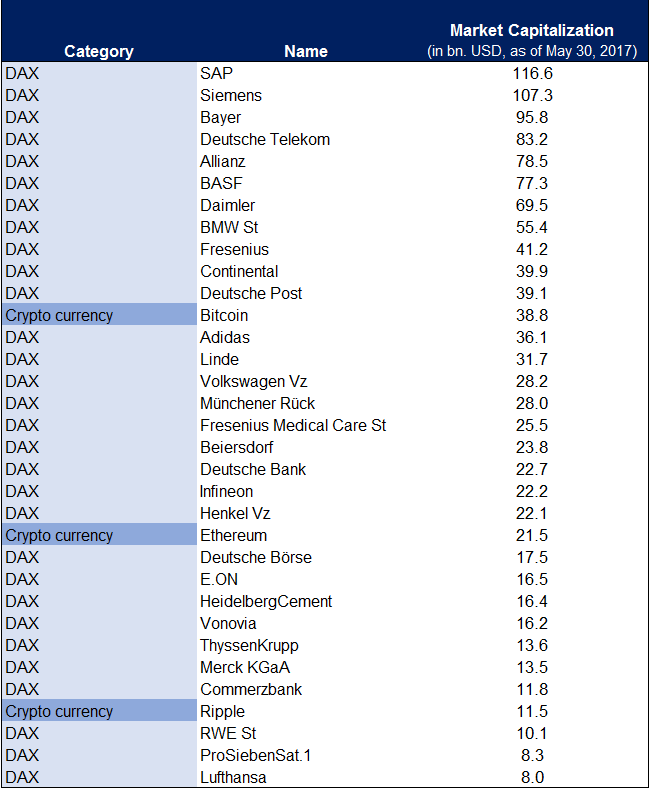Select the ProSiebenSat.1 cell
This screenshot has width=652, height=791.
pyautogui.click(x=256, y=756)
